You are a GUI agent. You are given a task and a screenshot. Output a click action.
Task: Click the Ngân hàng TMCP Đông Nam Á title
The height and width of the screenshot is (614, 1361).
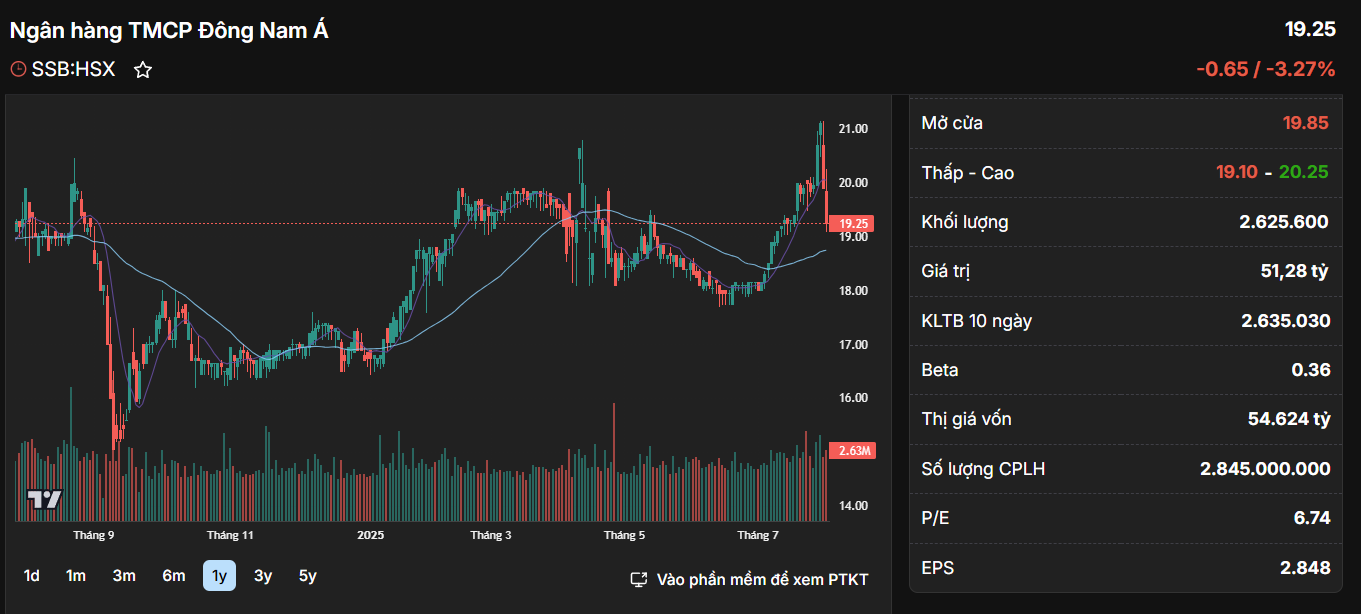[x=169, y=30]
